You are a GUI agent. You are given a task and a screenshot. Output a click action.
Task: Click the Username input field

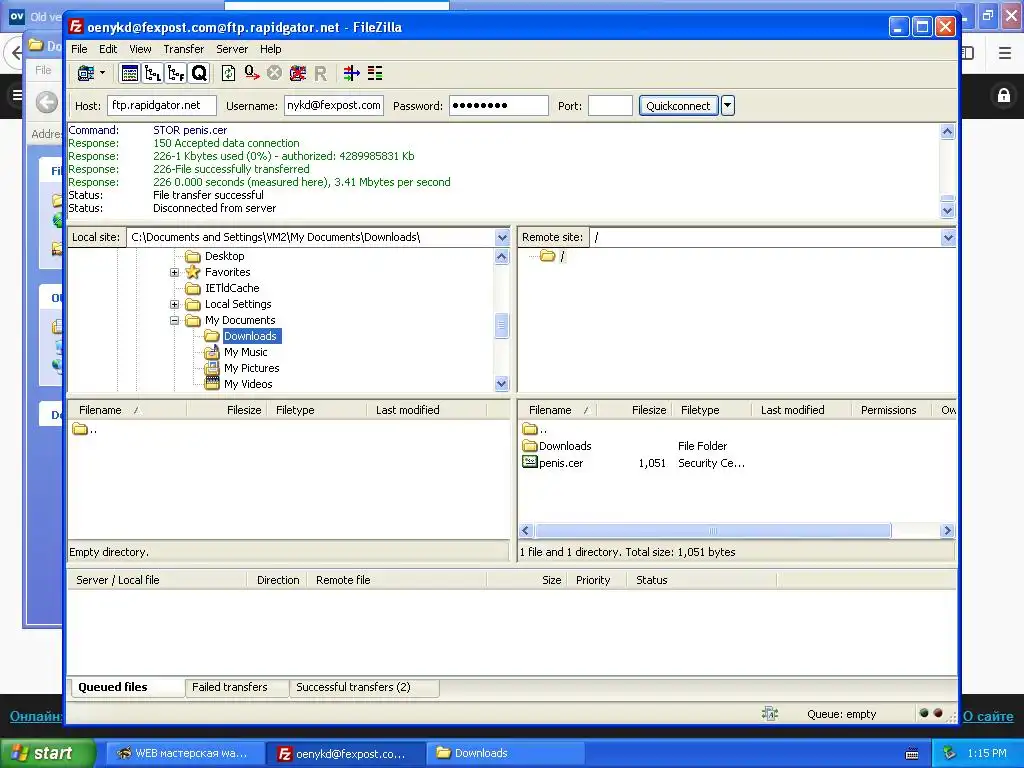(334, 105)
